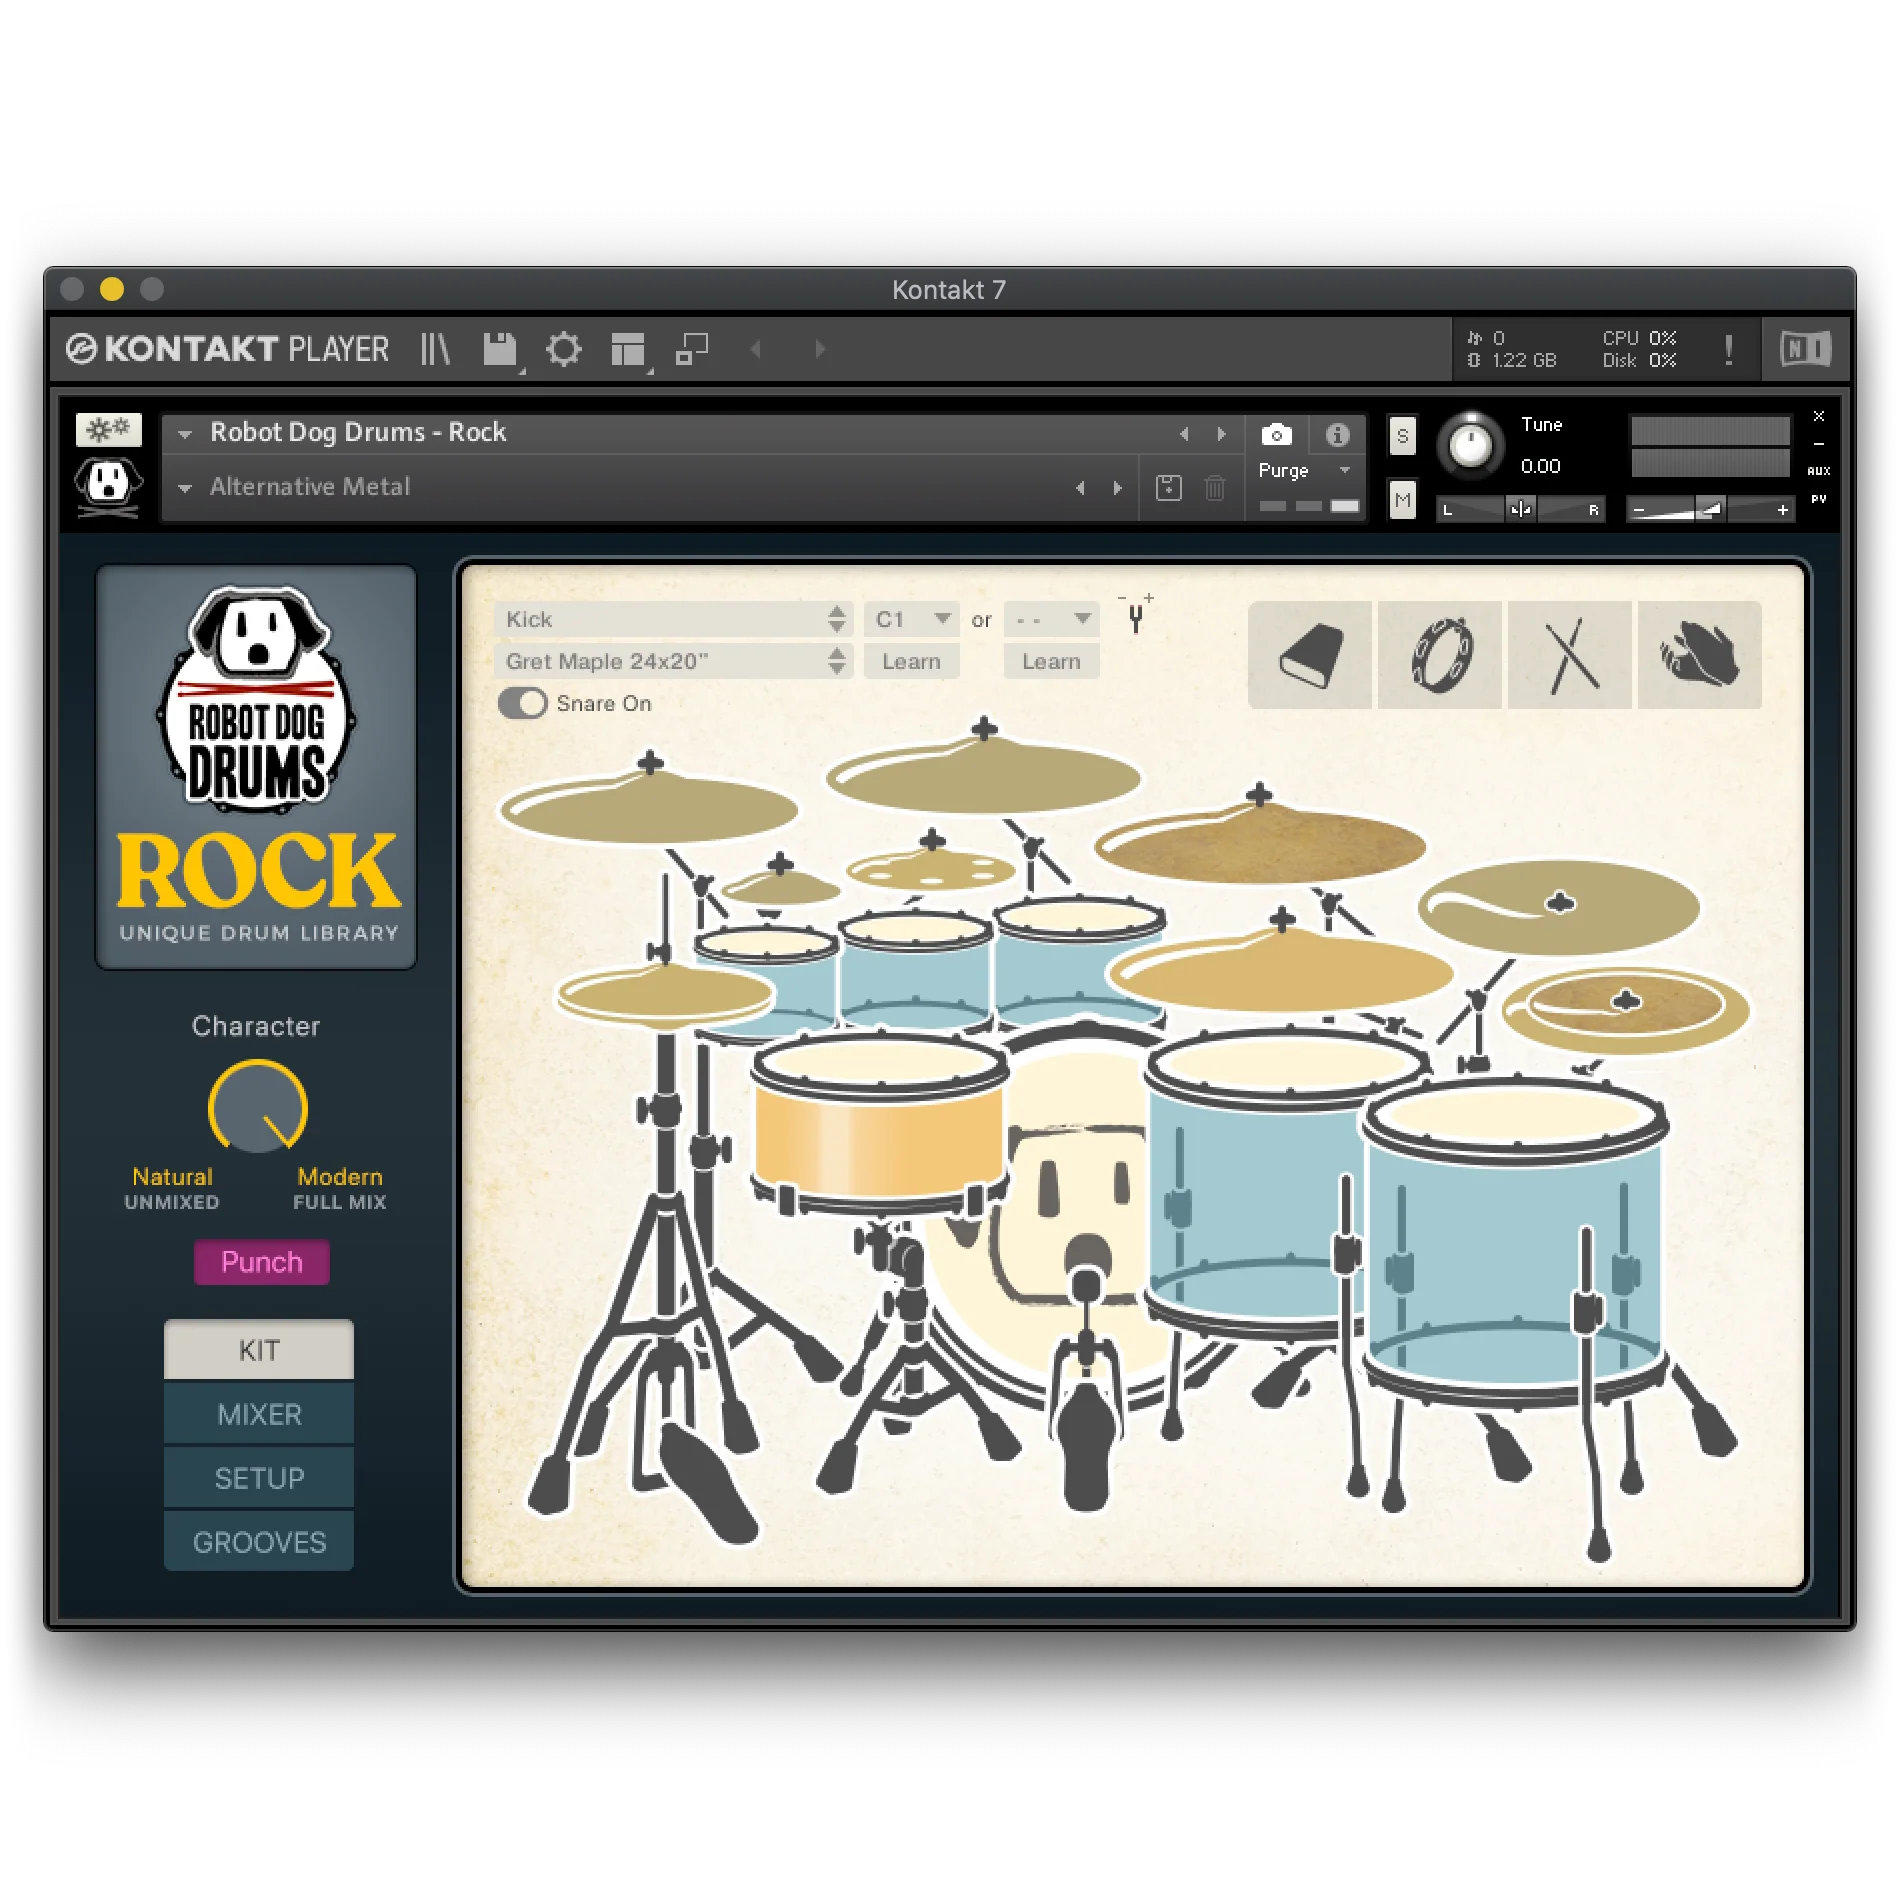
Task: Select the tambourine percussion icon
Action: 1440,656
